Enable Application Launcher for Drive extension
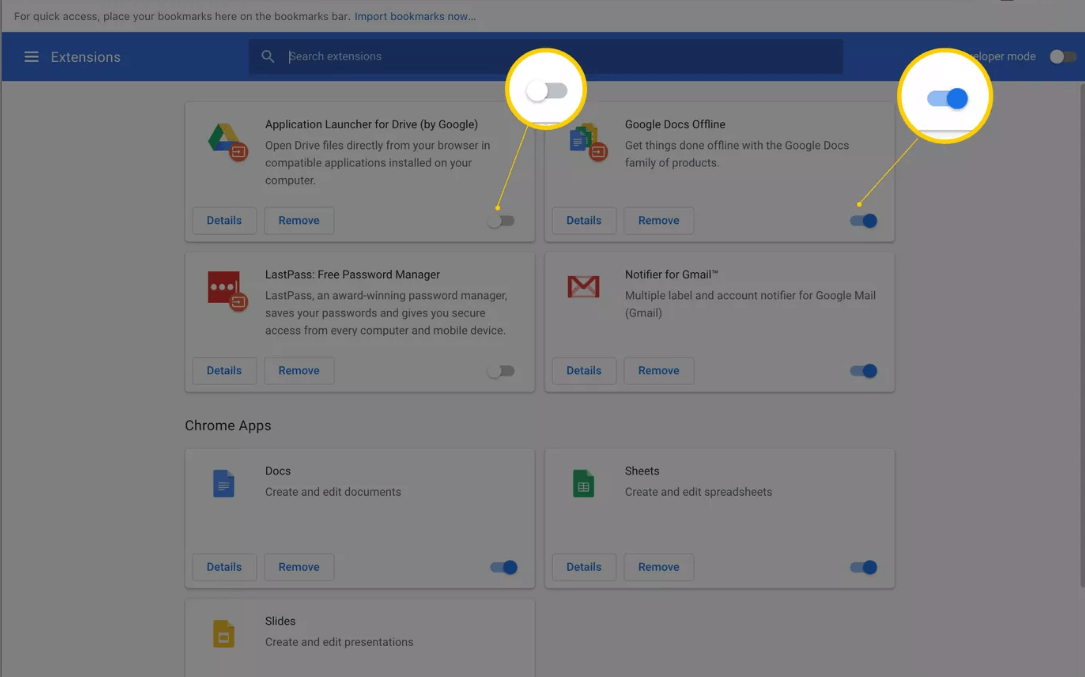Image resolution: width=1085 pixels, height=677 pixels. click(x=501, y=221)
